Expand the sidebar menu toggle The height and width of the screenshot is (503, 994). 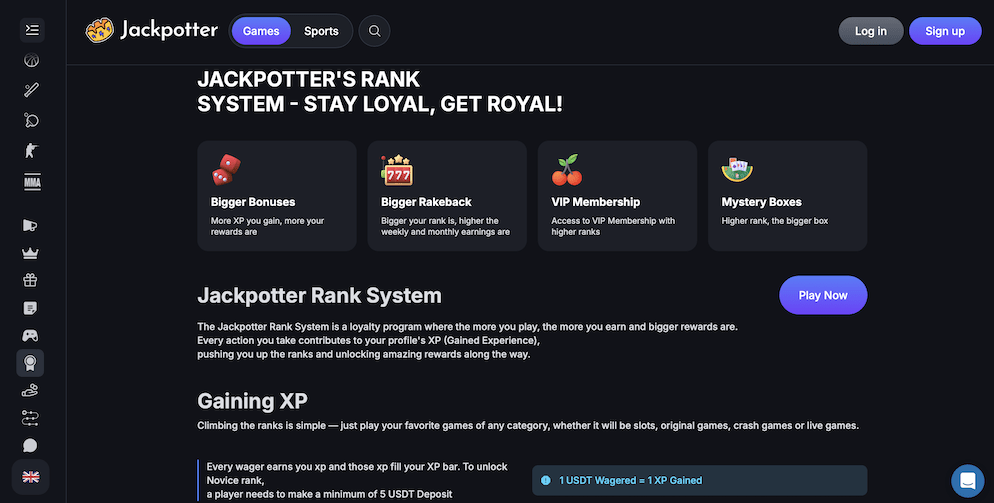pos(31,30)
